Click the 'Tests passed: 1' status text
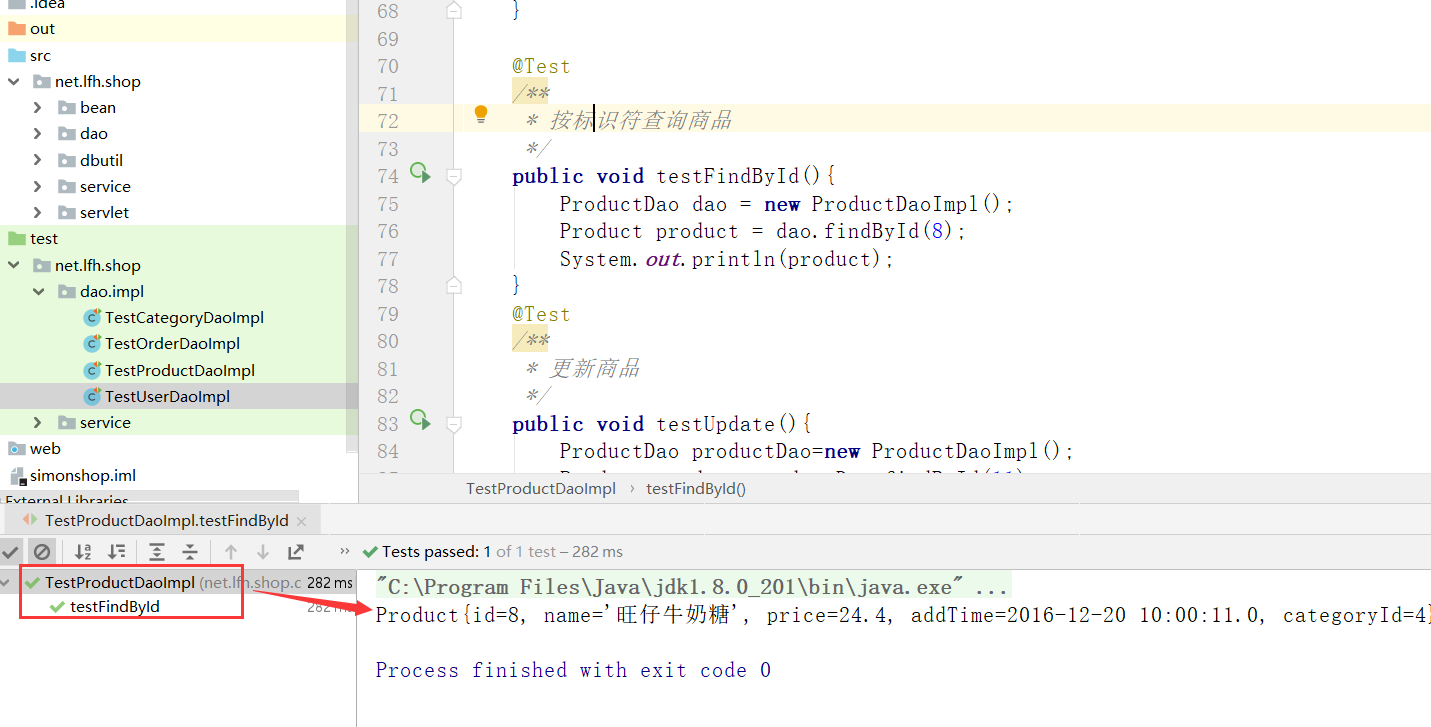The height and width of the screenshot is (727, 1431). click(x=436, y=551)
